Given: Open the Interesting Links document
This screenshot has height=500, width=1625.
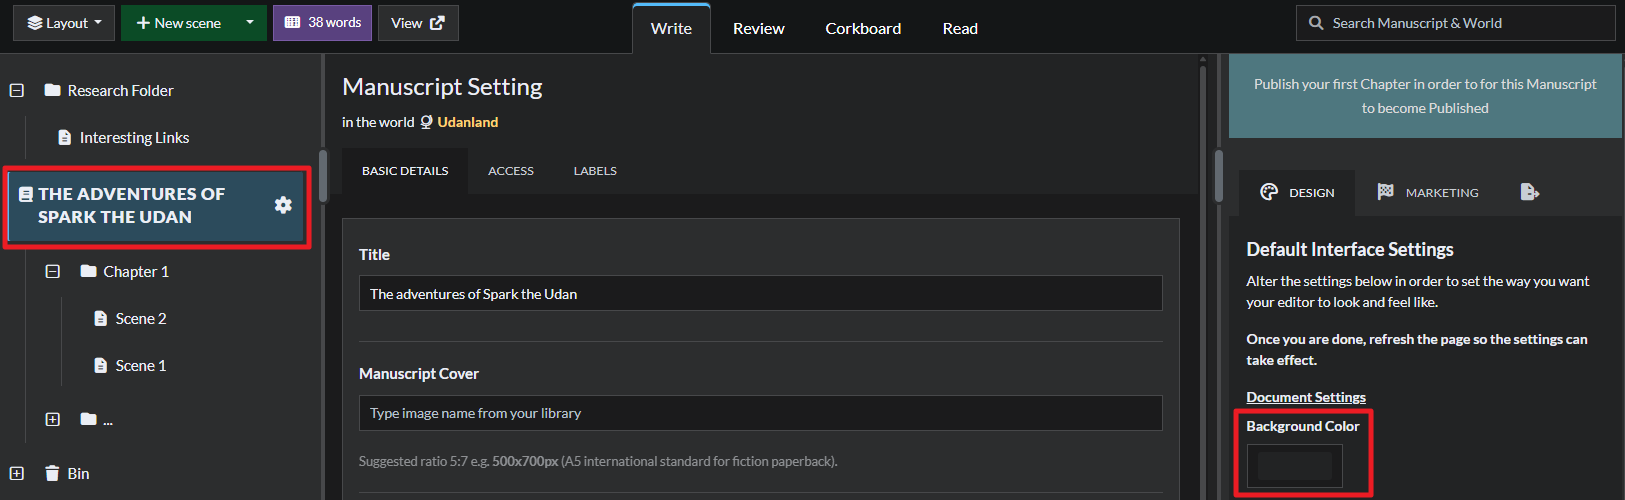Looking at the screenshot, I should click(x=134, y=137).
